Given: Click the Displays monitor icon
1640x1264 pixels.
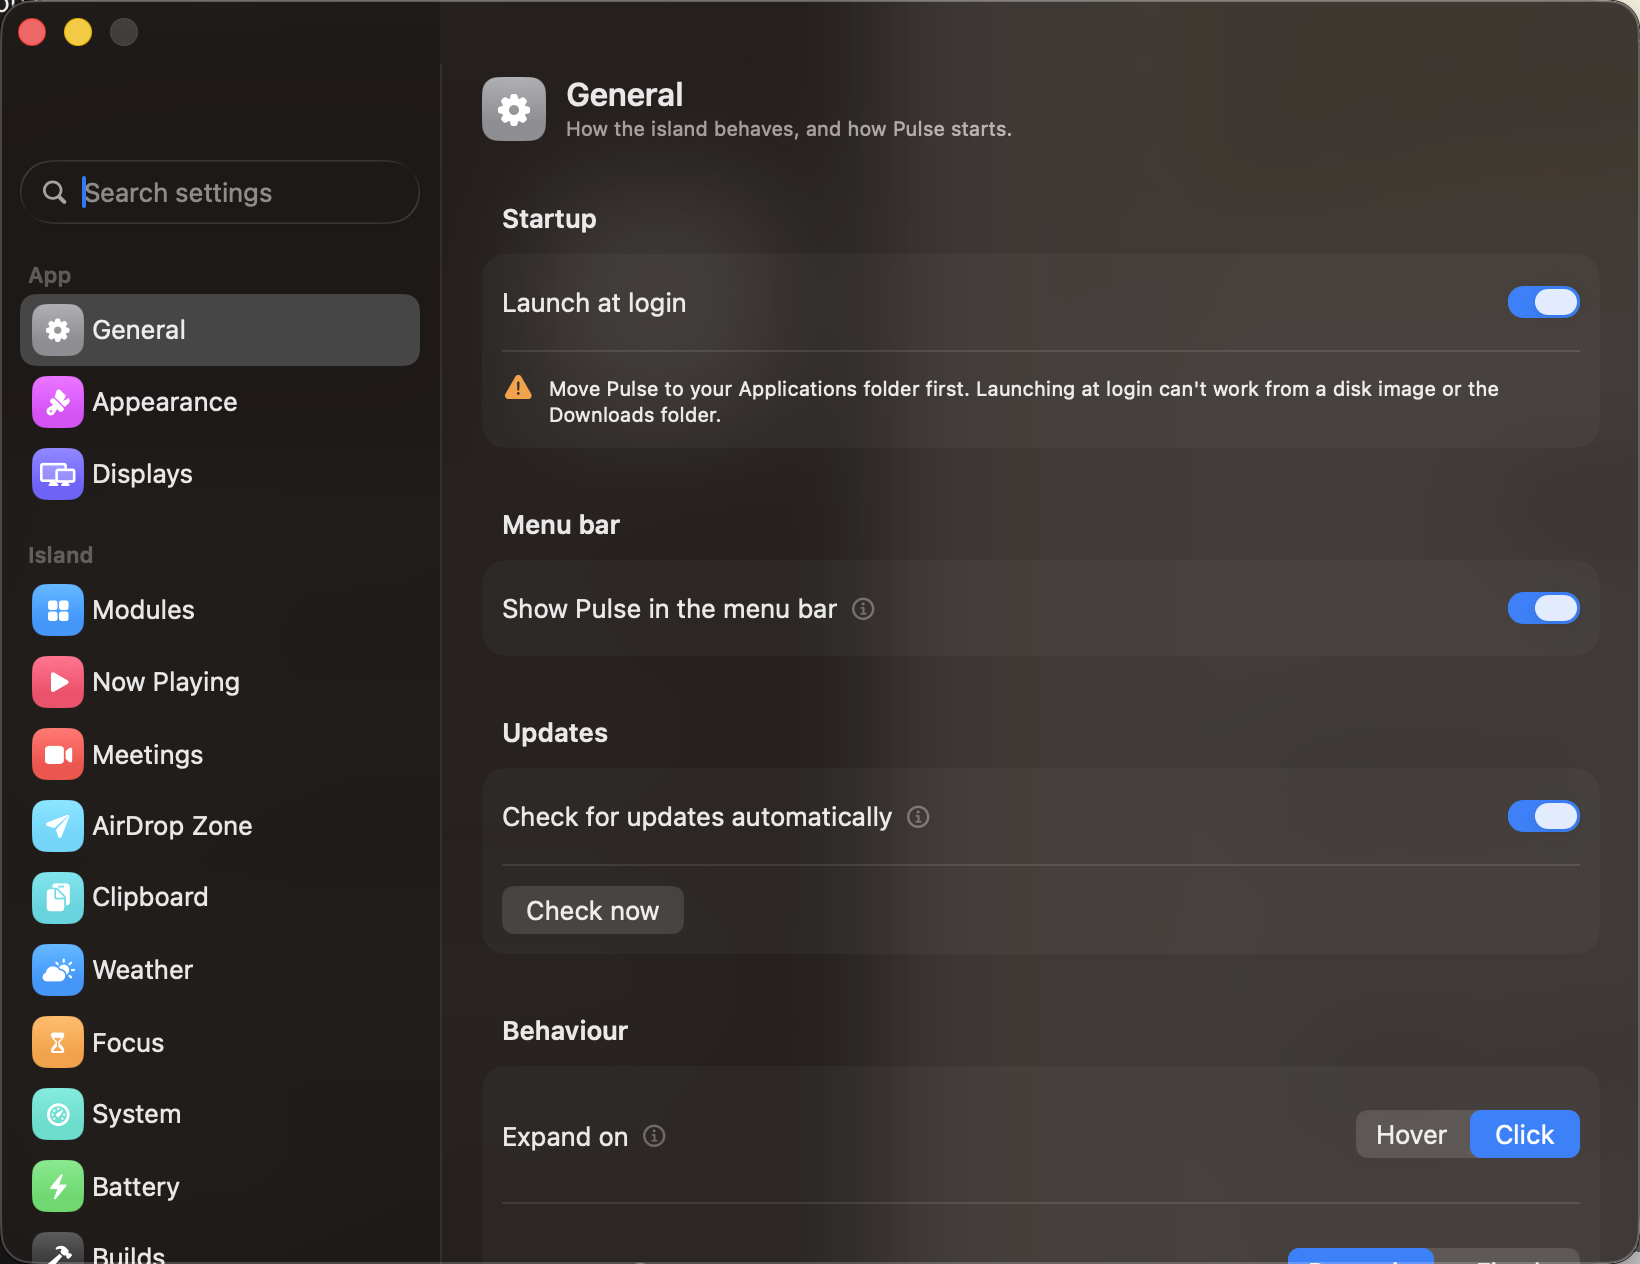Looking at the screenshot, I should [58, 474].
